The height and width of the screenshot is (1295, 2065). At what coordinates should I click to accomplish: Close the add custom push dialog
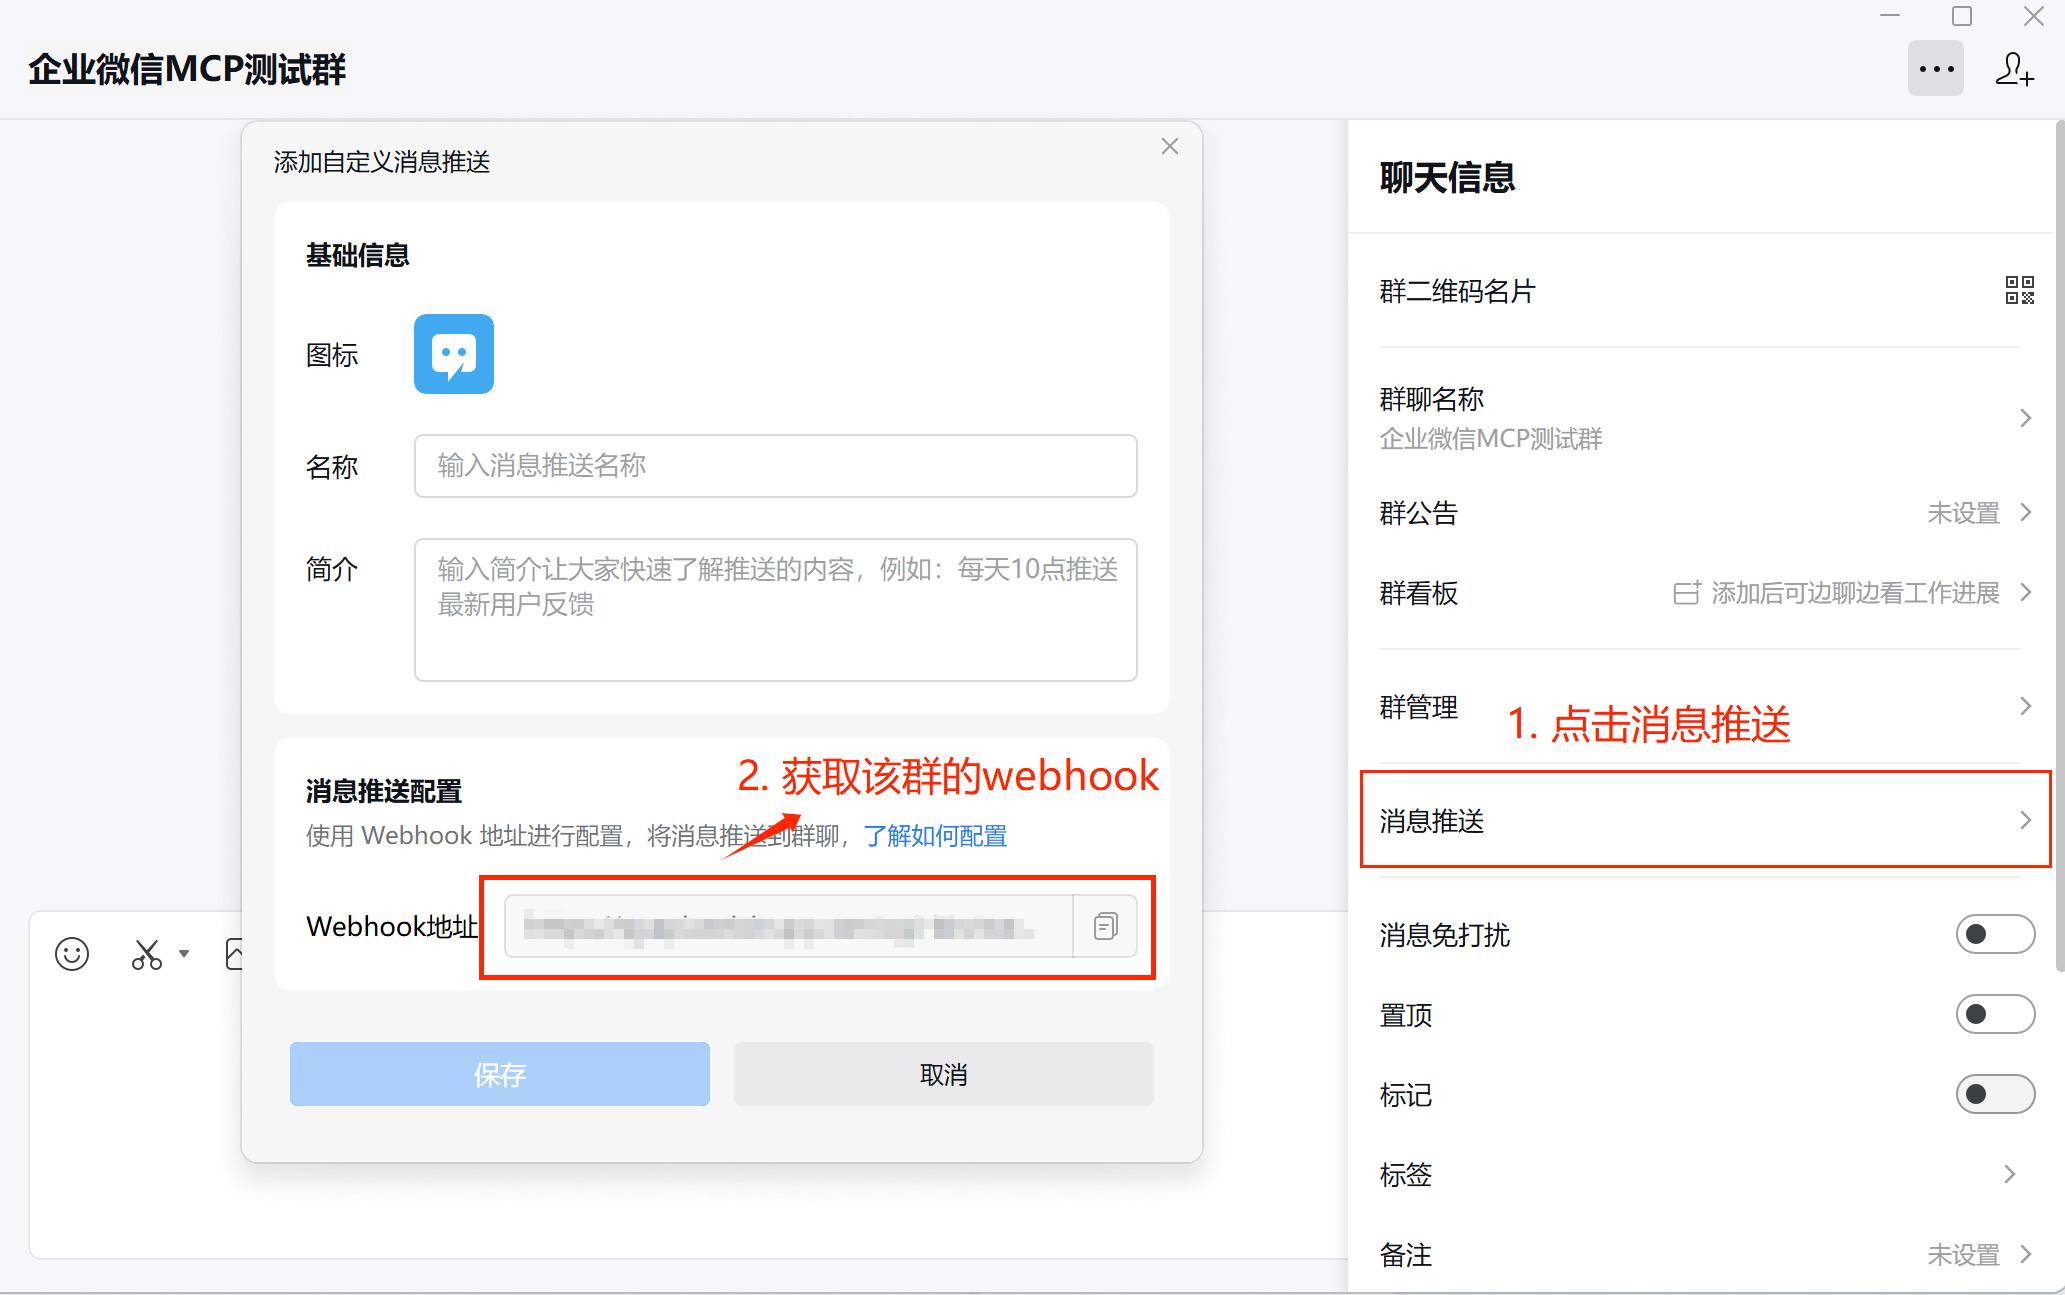click(x=1170, y=146)
